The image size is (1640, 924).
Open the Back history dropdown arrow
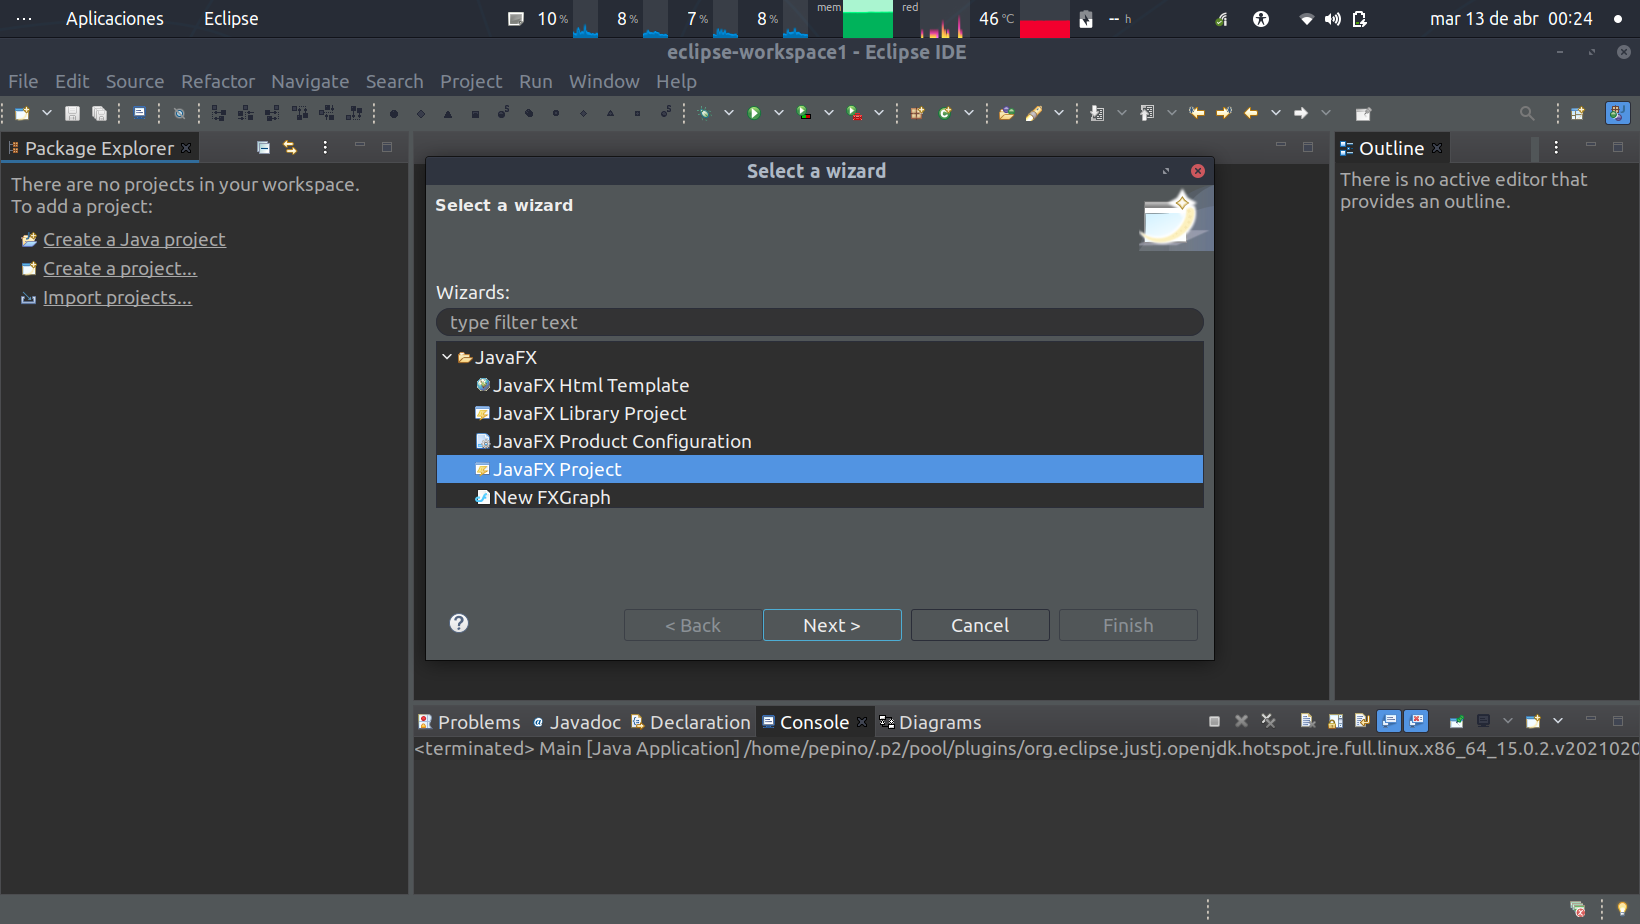point(1276,114)
